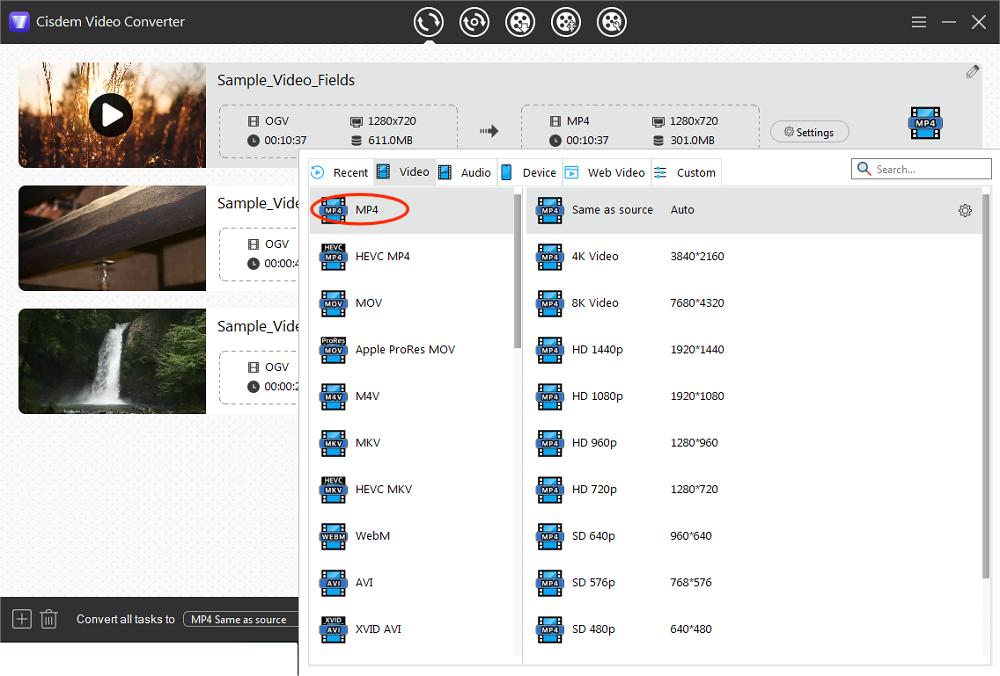Image resolution: width=1000 pixels, height=676 pixels.
Task: Click the add file plus icon
Action: tap(22, 619)
